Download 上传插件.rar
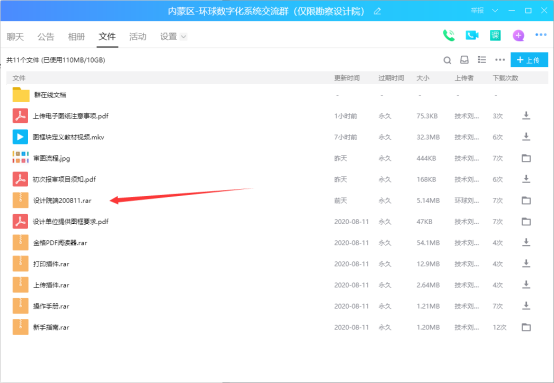The width and height of the screenshot is (554, 383). 526,285
